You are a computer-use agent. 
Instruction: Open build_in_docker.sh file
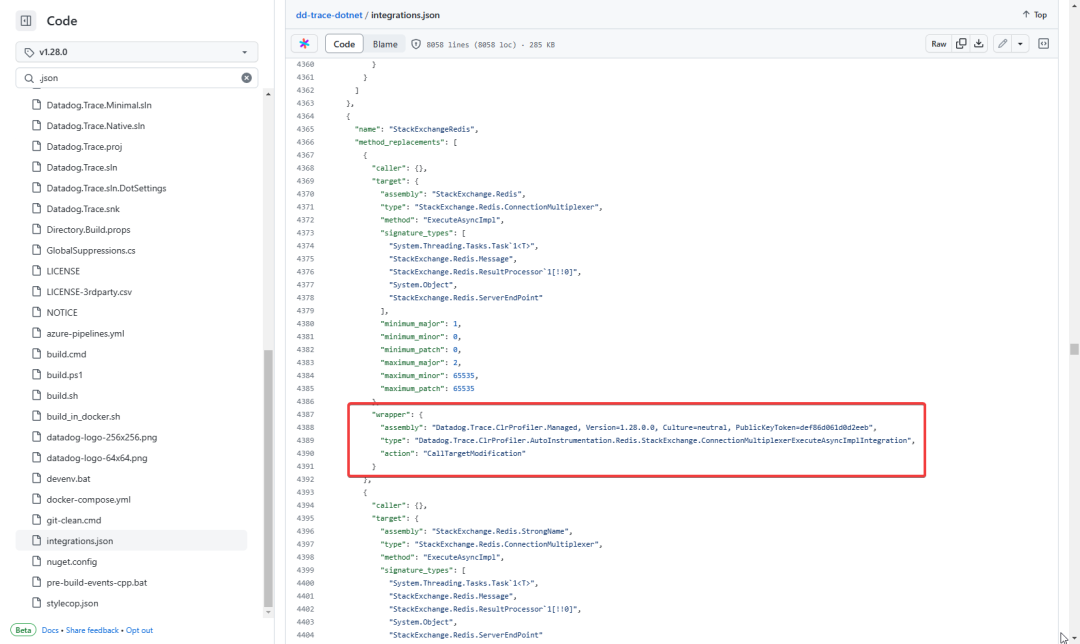(83, 416)
